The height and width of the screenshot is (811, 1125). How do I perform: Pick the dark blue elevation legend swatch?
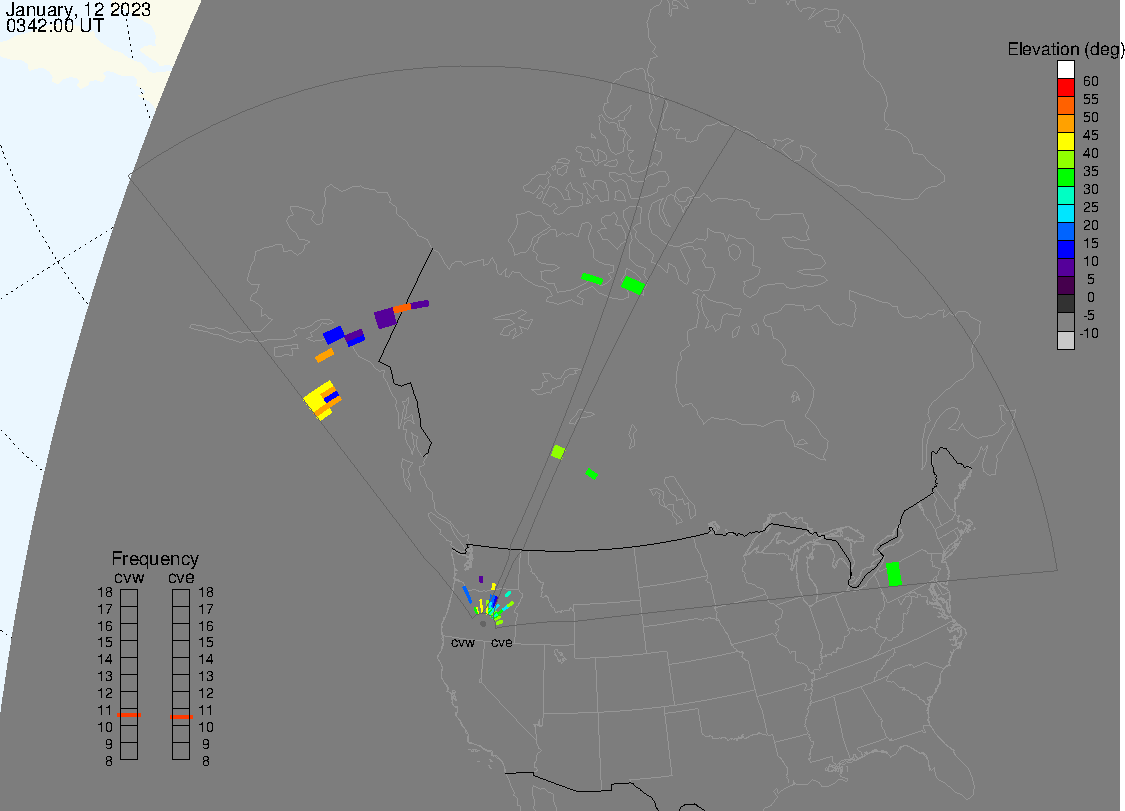click(x=1065, y=249)
